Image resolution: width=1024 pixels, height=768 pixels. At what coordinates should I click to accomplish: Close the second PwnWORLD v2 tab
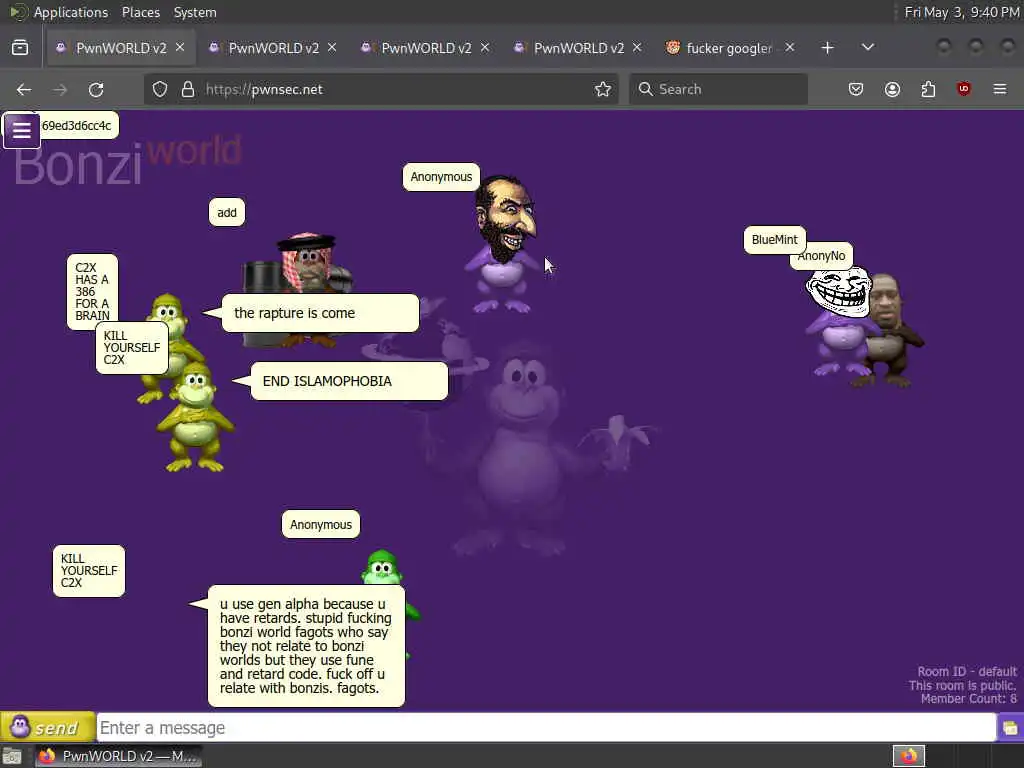click(x=332, y=48)
